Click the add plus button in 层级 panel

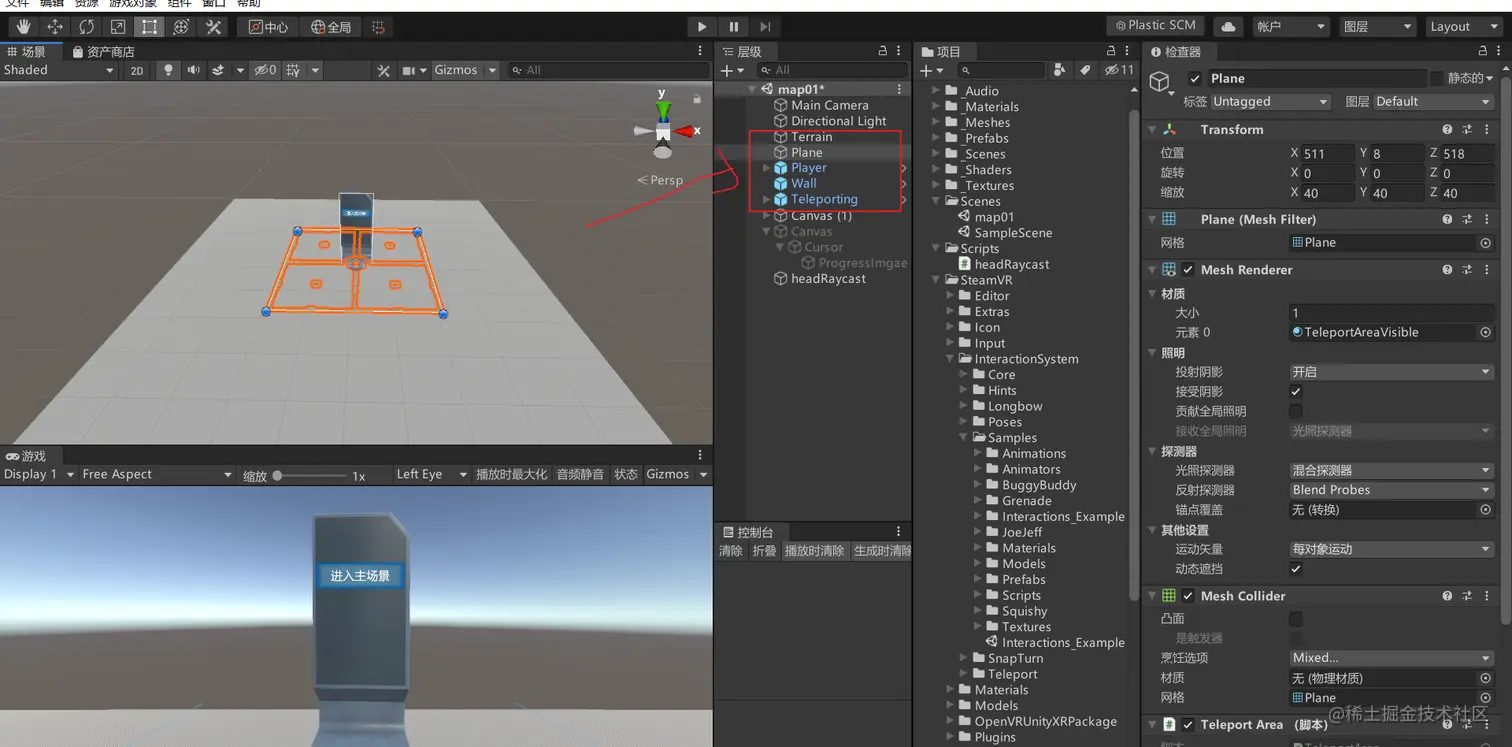click(727, 70)
